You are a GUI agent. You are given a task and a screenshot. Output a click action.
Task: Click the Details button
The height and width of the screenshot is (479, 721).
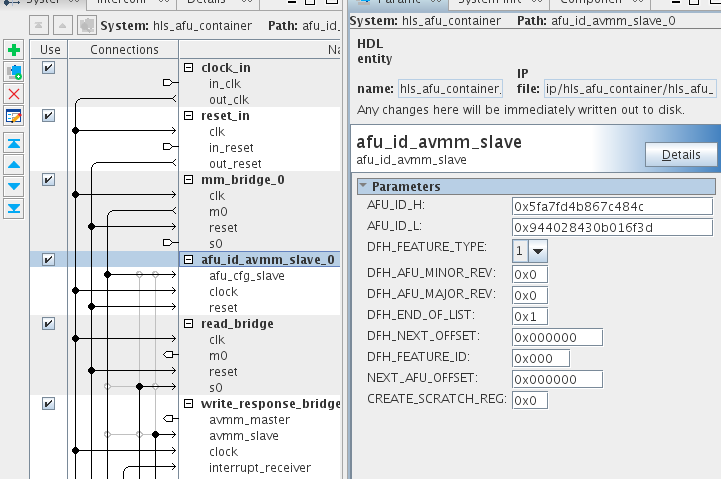click(681, 155)
